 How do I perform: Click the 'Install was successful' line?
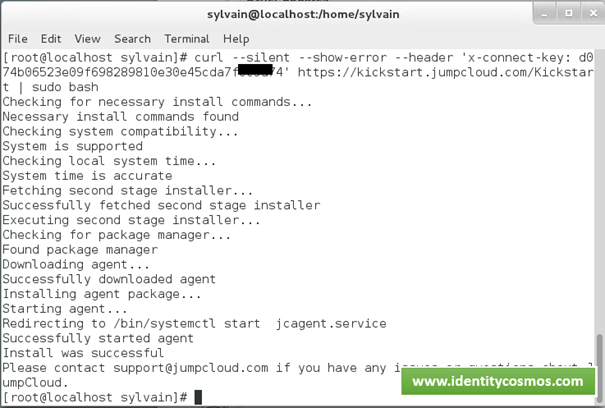83,353
